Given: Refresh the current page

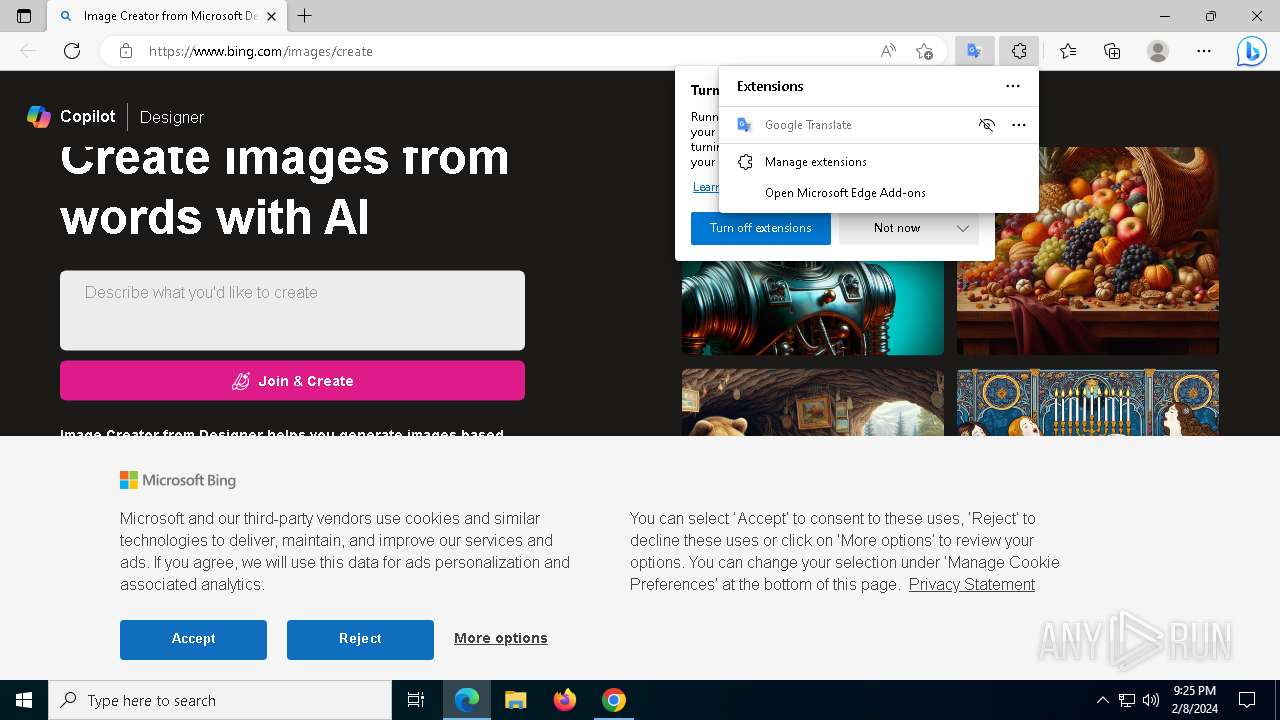Looking at the screenshot, I should click(x=72, y=51).
